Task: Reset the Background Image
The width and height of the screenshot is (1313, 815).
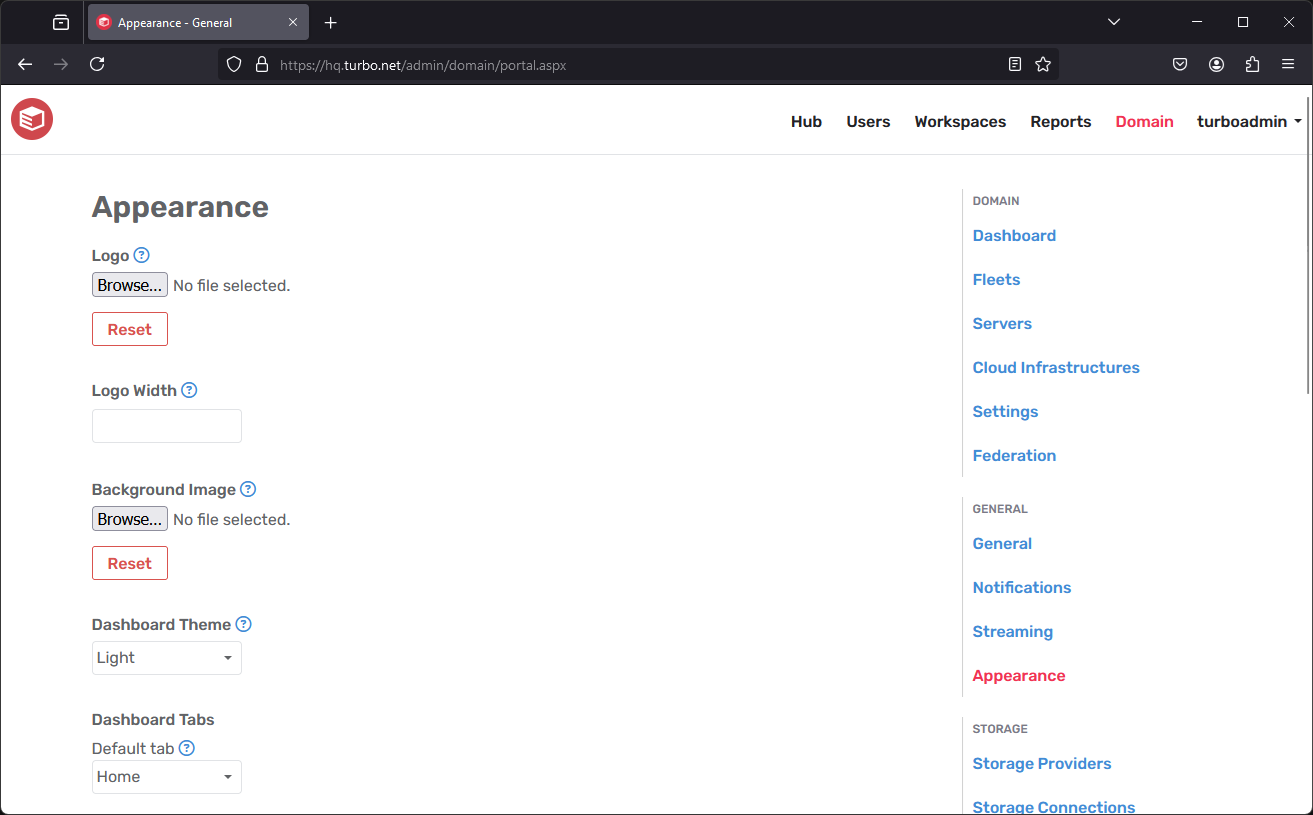Action: [129, 562]
